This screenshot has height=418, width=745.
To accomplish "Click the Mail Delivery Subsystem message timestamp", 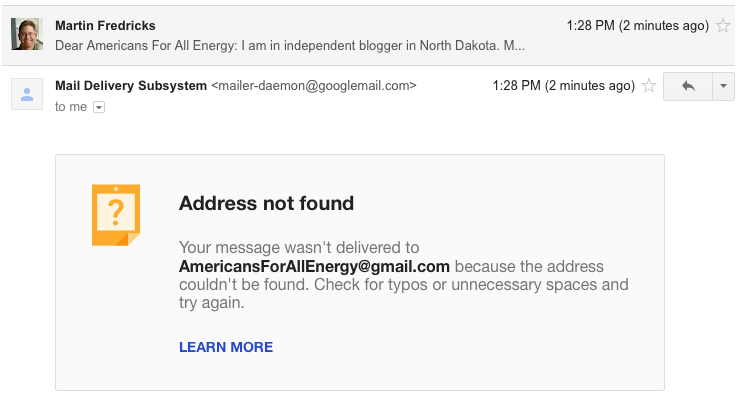I will (564, 86).
